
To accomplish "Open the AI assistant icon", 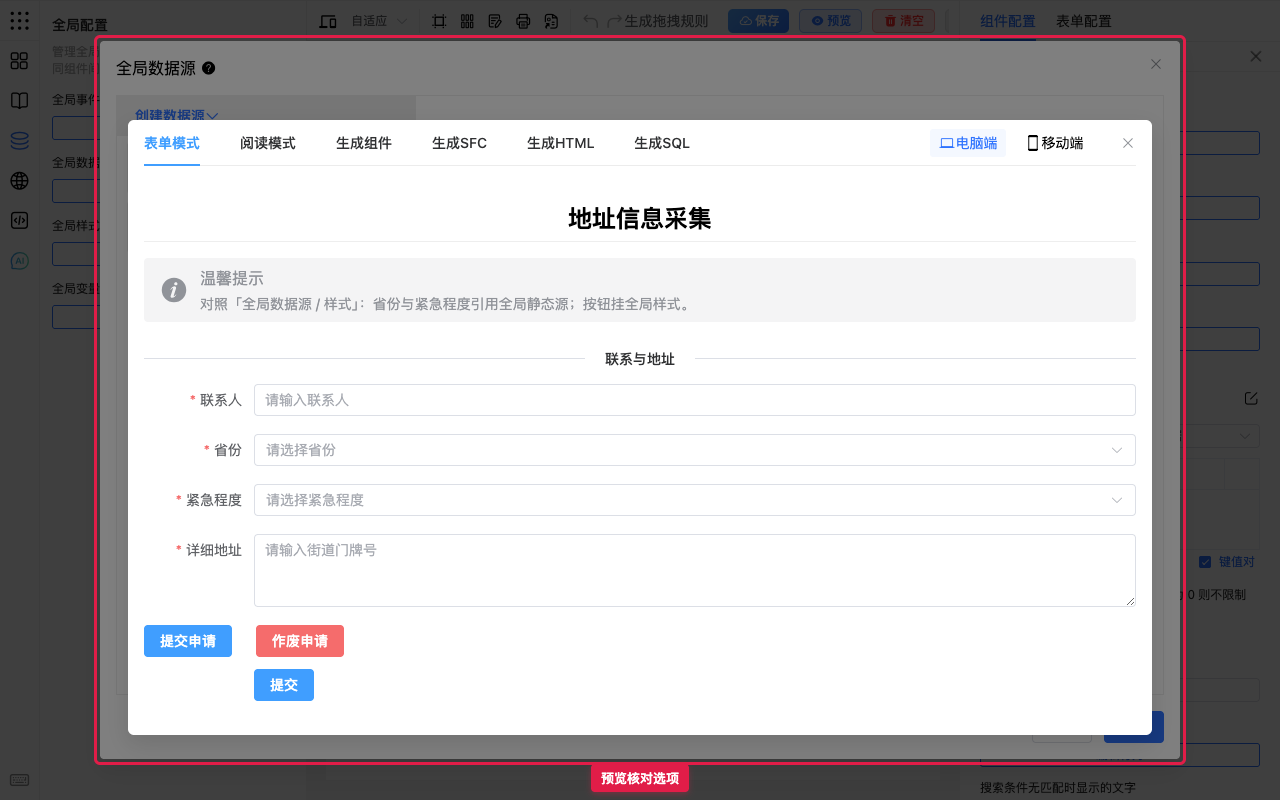I will click(19, 261).
